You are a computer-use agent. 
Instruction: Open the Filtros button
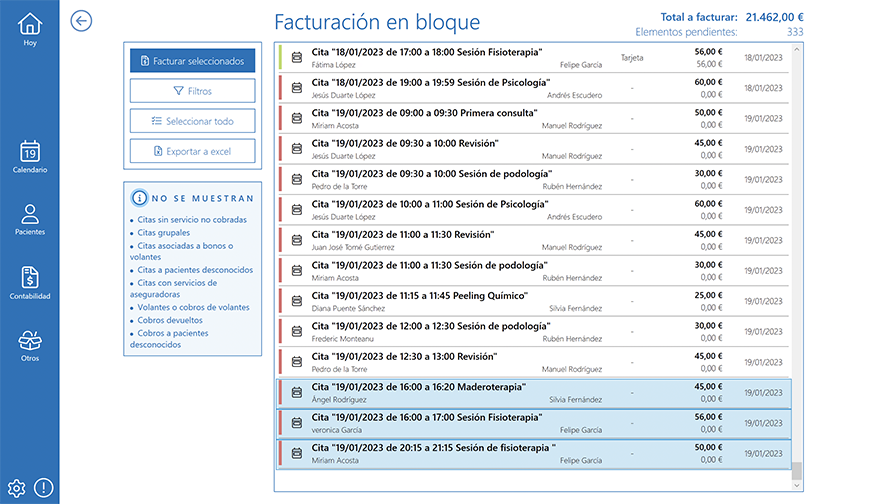point(193,91)
